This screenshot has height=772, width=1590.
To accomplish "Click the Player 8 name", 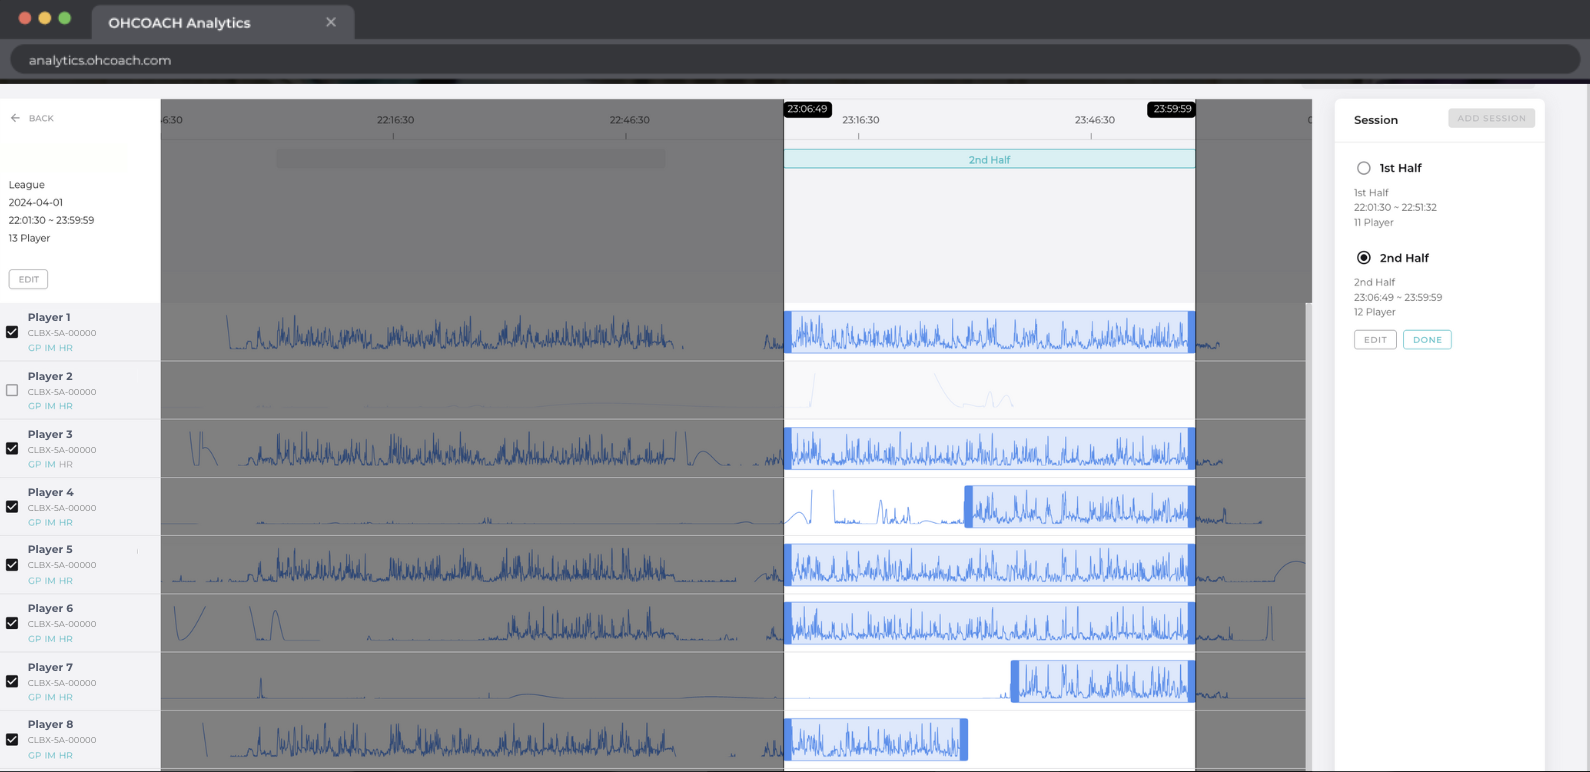I will pos(50,724).
